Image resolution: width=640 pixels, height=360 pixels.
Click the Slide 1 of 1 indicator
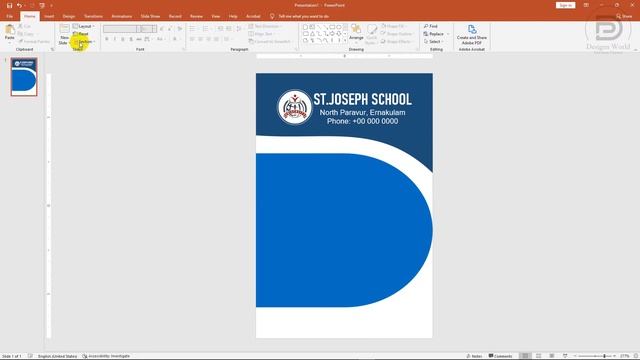coord(12,356)
